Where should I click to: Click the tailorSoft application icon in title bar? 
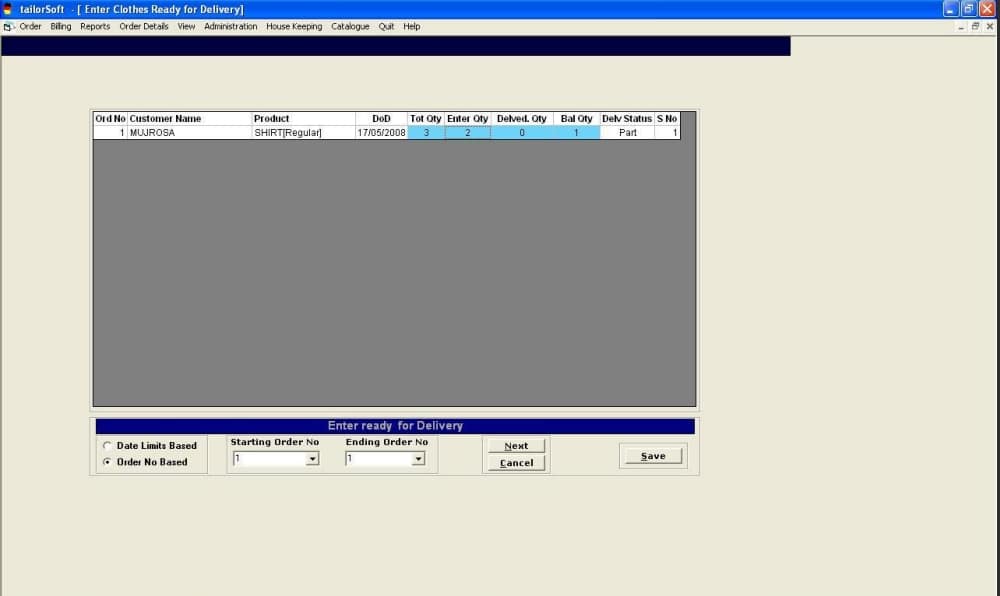click(x=8, y=9)
